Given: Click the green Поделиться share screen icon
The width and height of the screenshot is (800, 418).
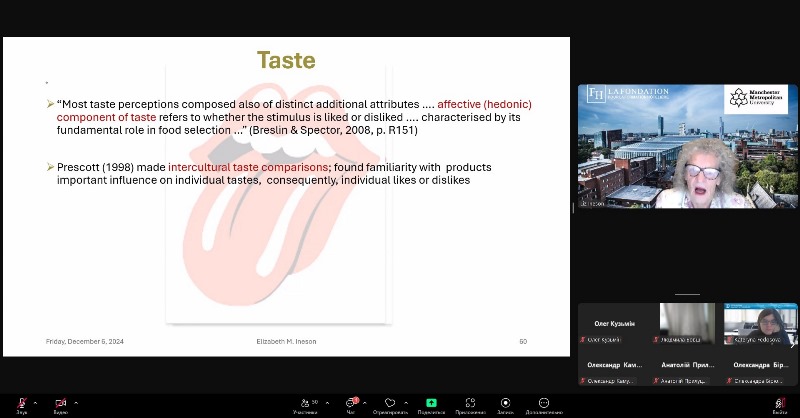Looking at the screenshot, I should pyautogui.click(x=431, y=402).
